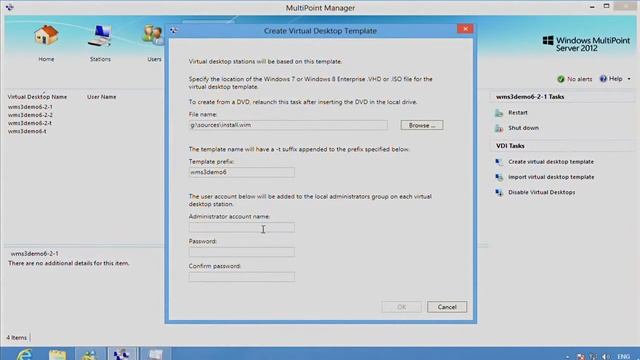Click the Shut down task link
640x360 pixels.
tap(523, 128)
